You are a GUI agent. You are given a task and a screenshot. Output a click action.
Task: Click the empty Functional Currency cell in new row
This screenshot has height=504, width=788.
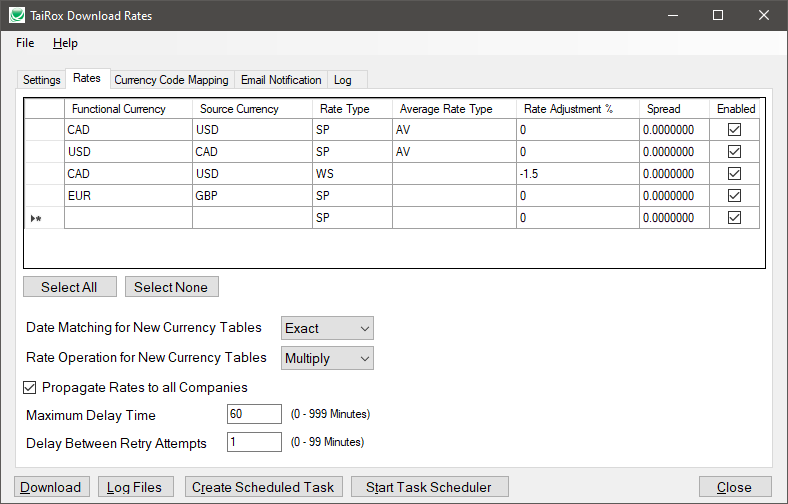(128, 218)
